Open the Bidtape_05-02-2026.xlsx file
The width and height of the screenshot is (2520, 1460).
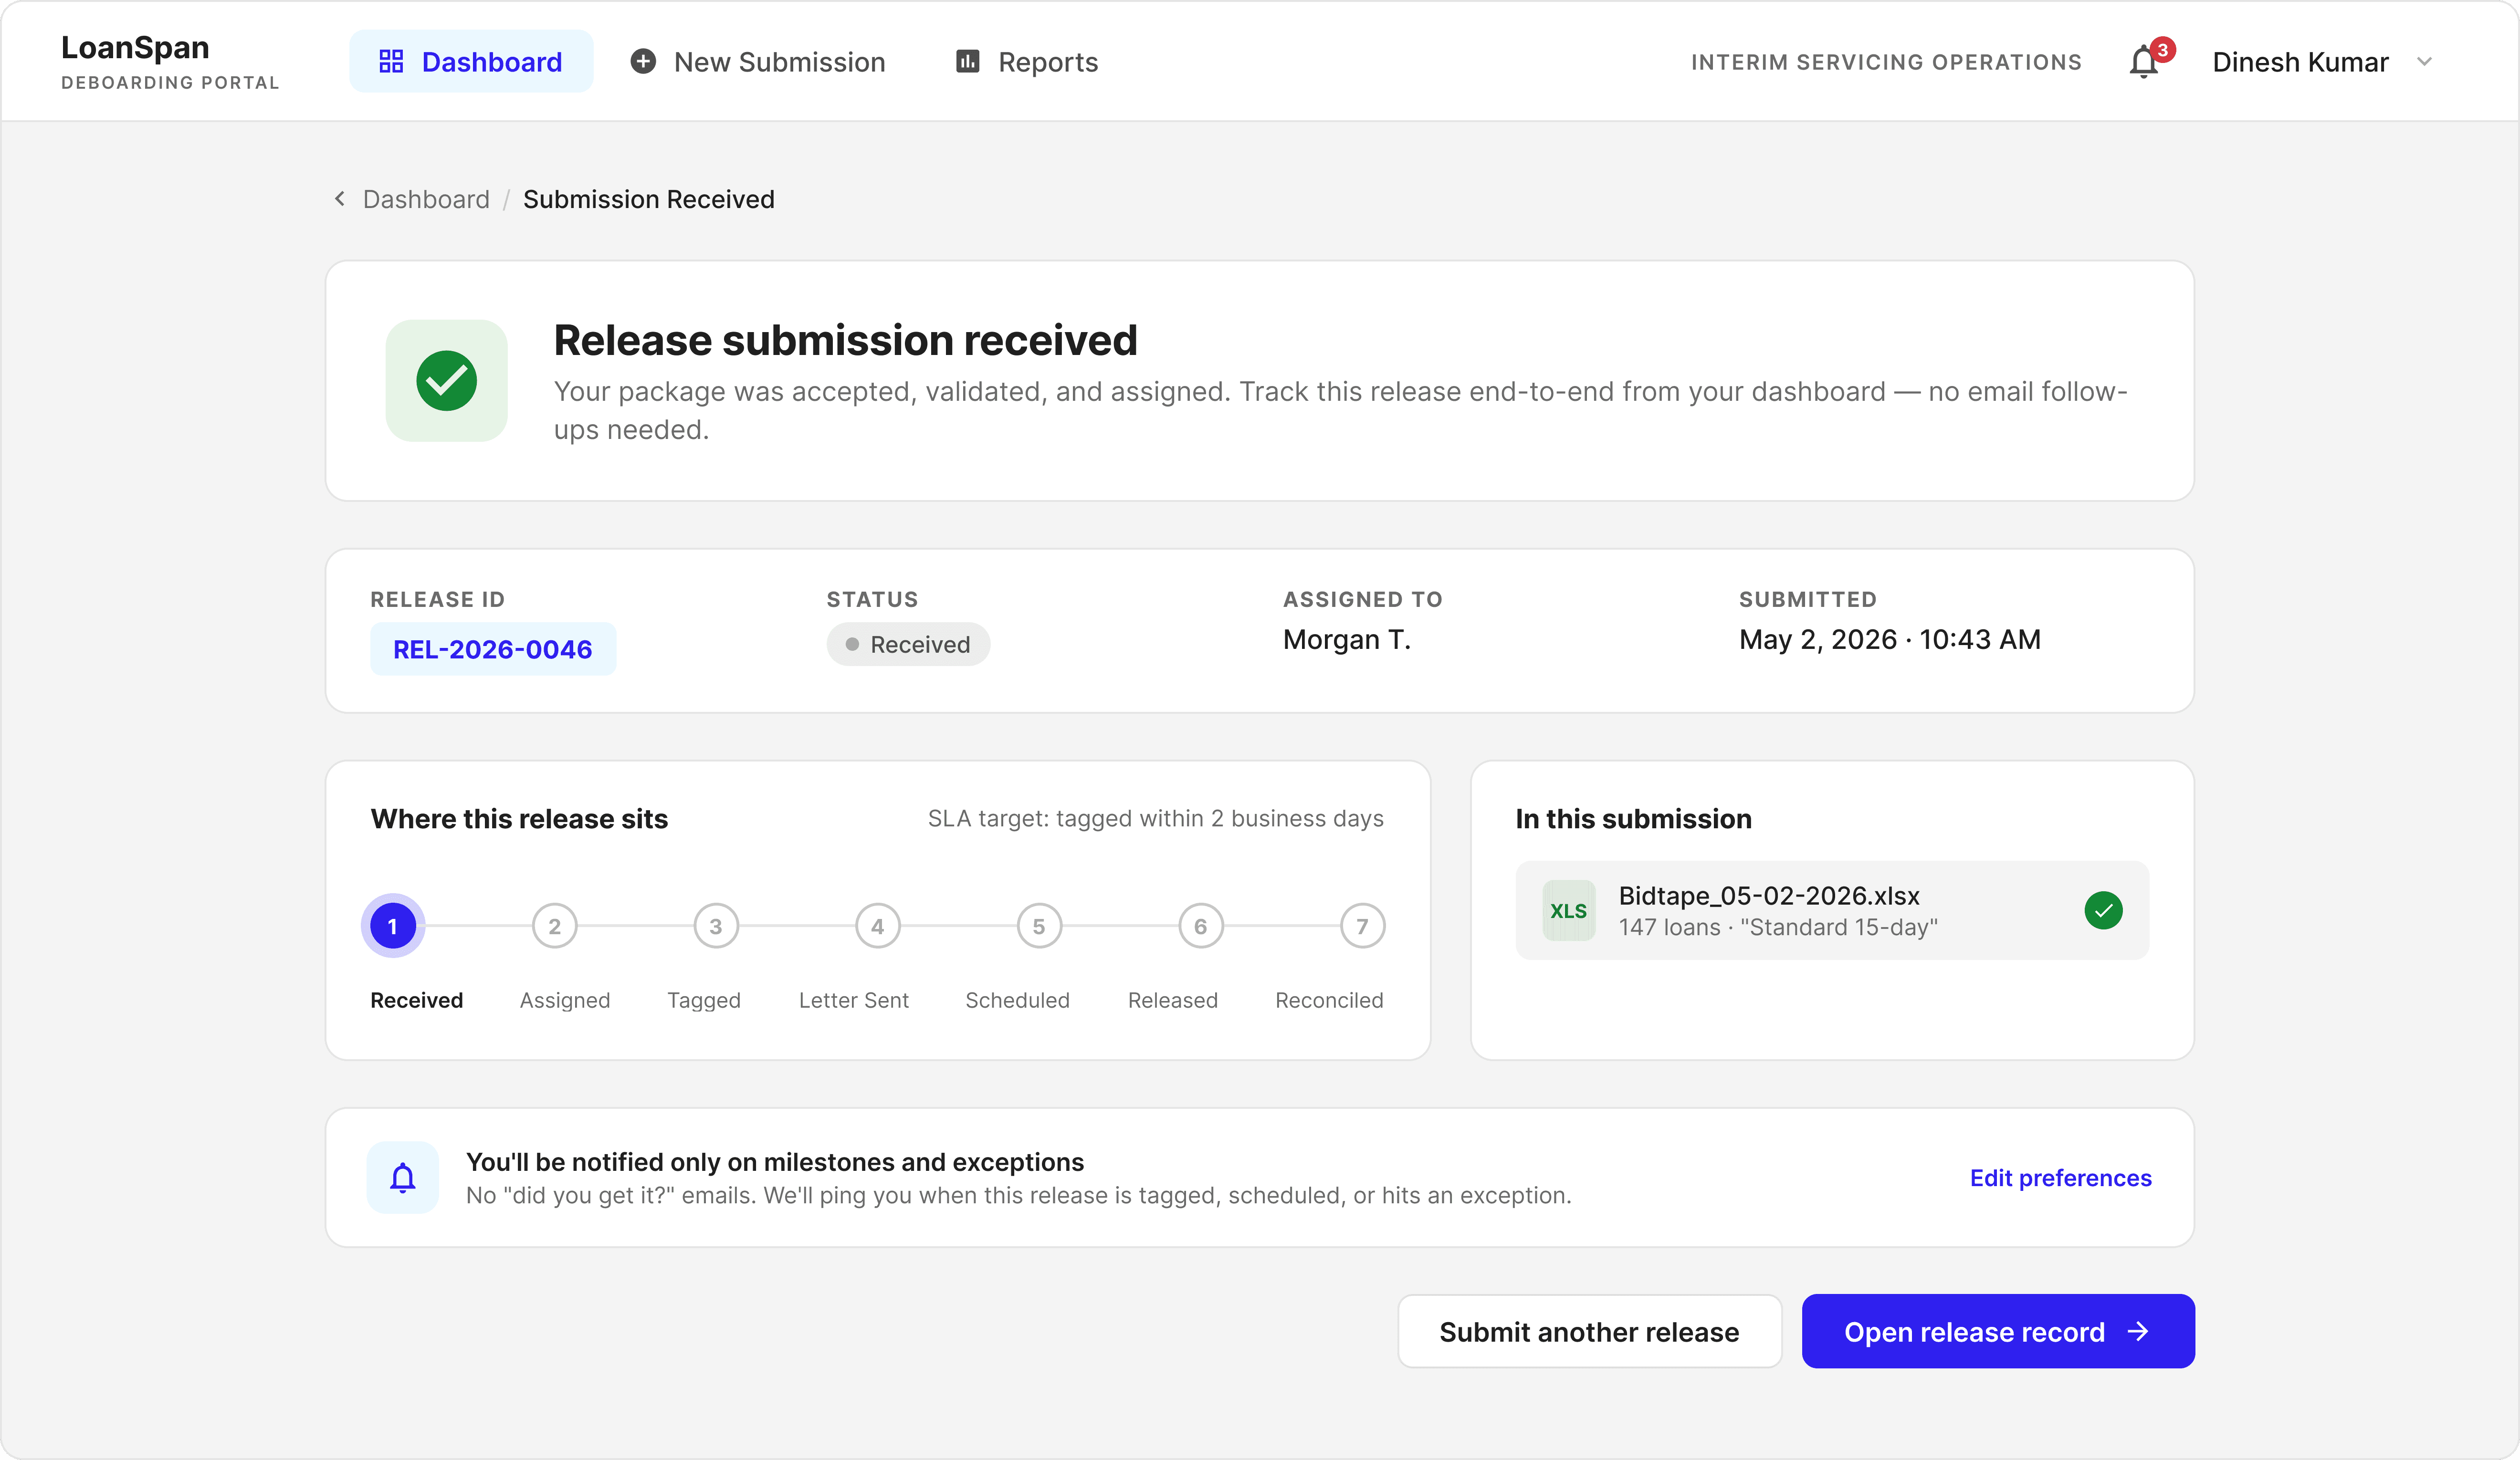1832,910
